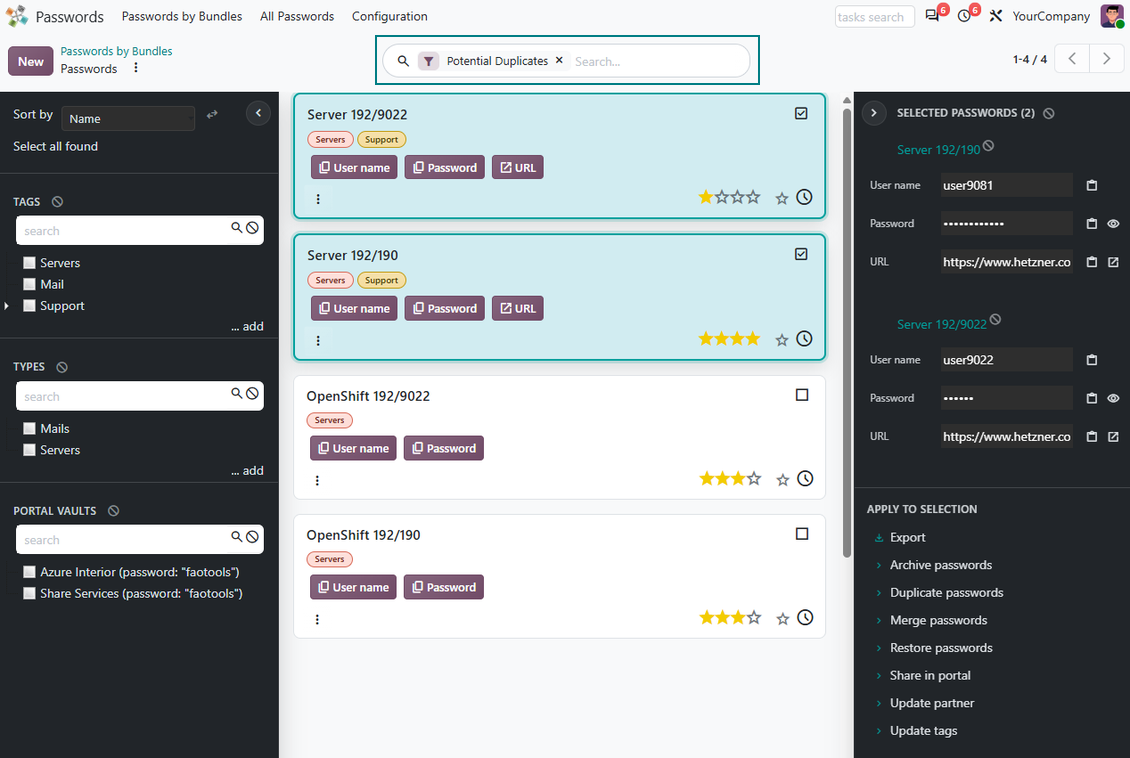Uncheck Server 192/9022 card selection box
This screenshot has height=758, width=1130.
(801, 113)
